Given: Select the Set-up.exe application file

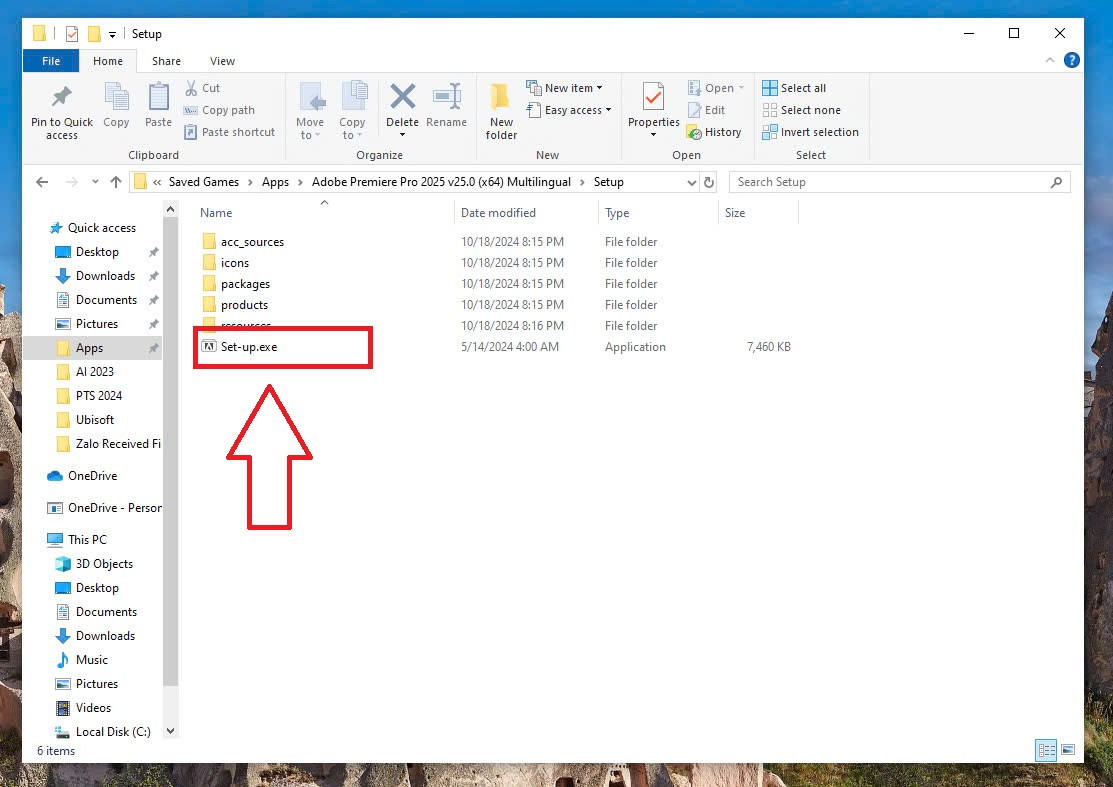Looking at the screenshot, I should (x=249, y=347).
